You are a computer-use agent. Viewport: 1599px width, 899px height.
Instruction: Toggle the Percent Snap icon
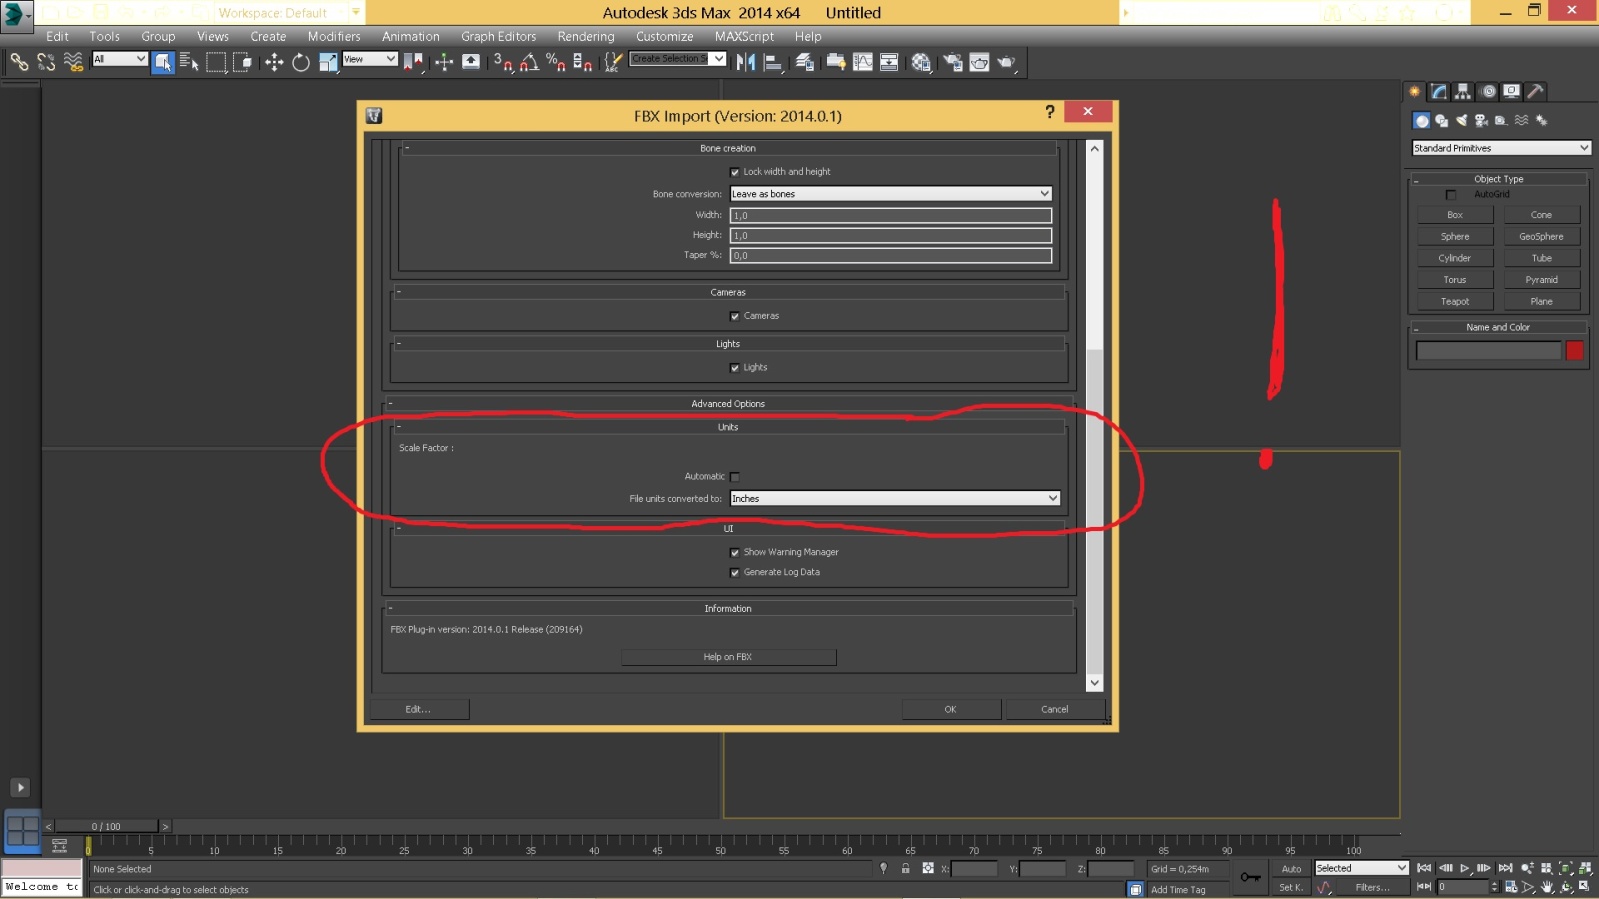555,62
